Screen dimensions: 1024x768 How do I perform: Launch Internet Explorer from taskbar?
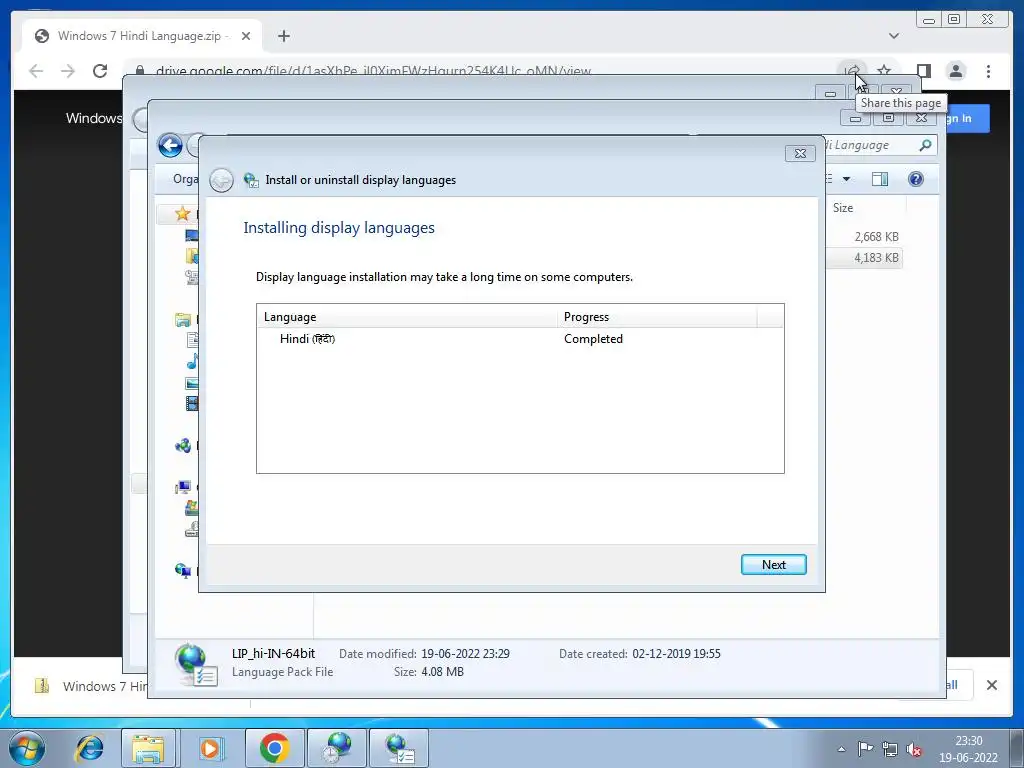(x=89, y=748)
